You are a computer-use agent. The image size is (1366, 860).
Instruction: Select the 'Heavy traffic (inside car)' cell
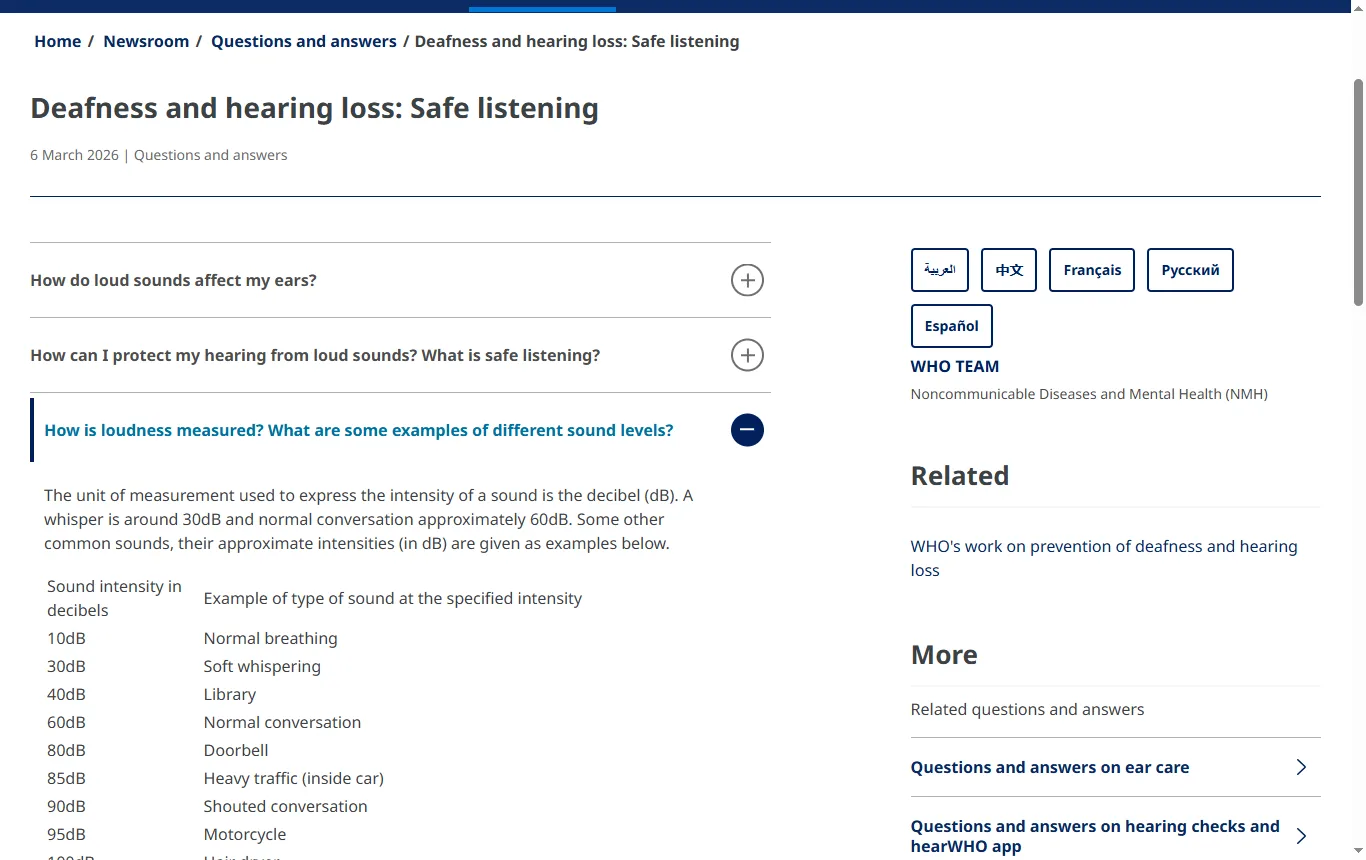point(294,778)
